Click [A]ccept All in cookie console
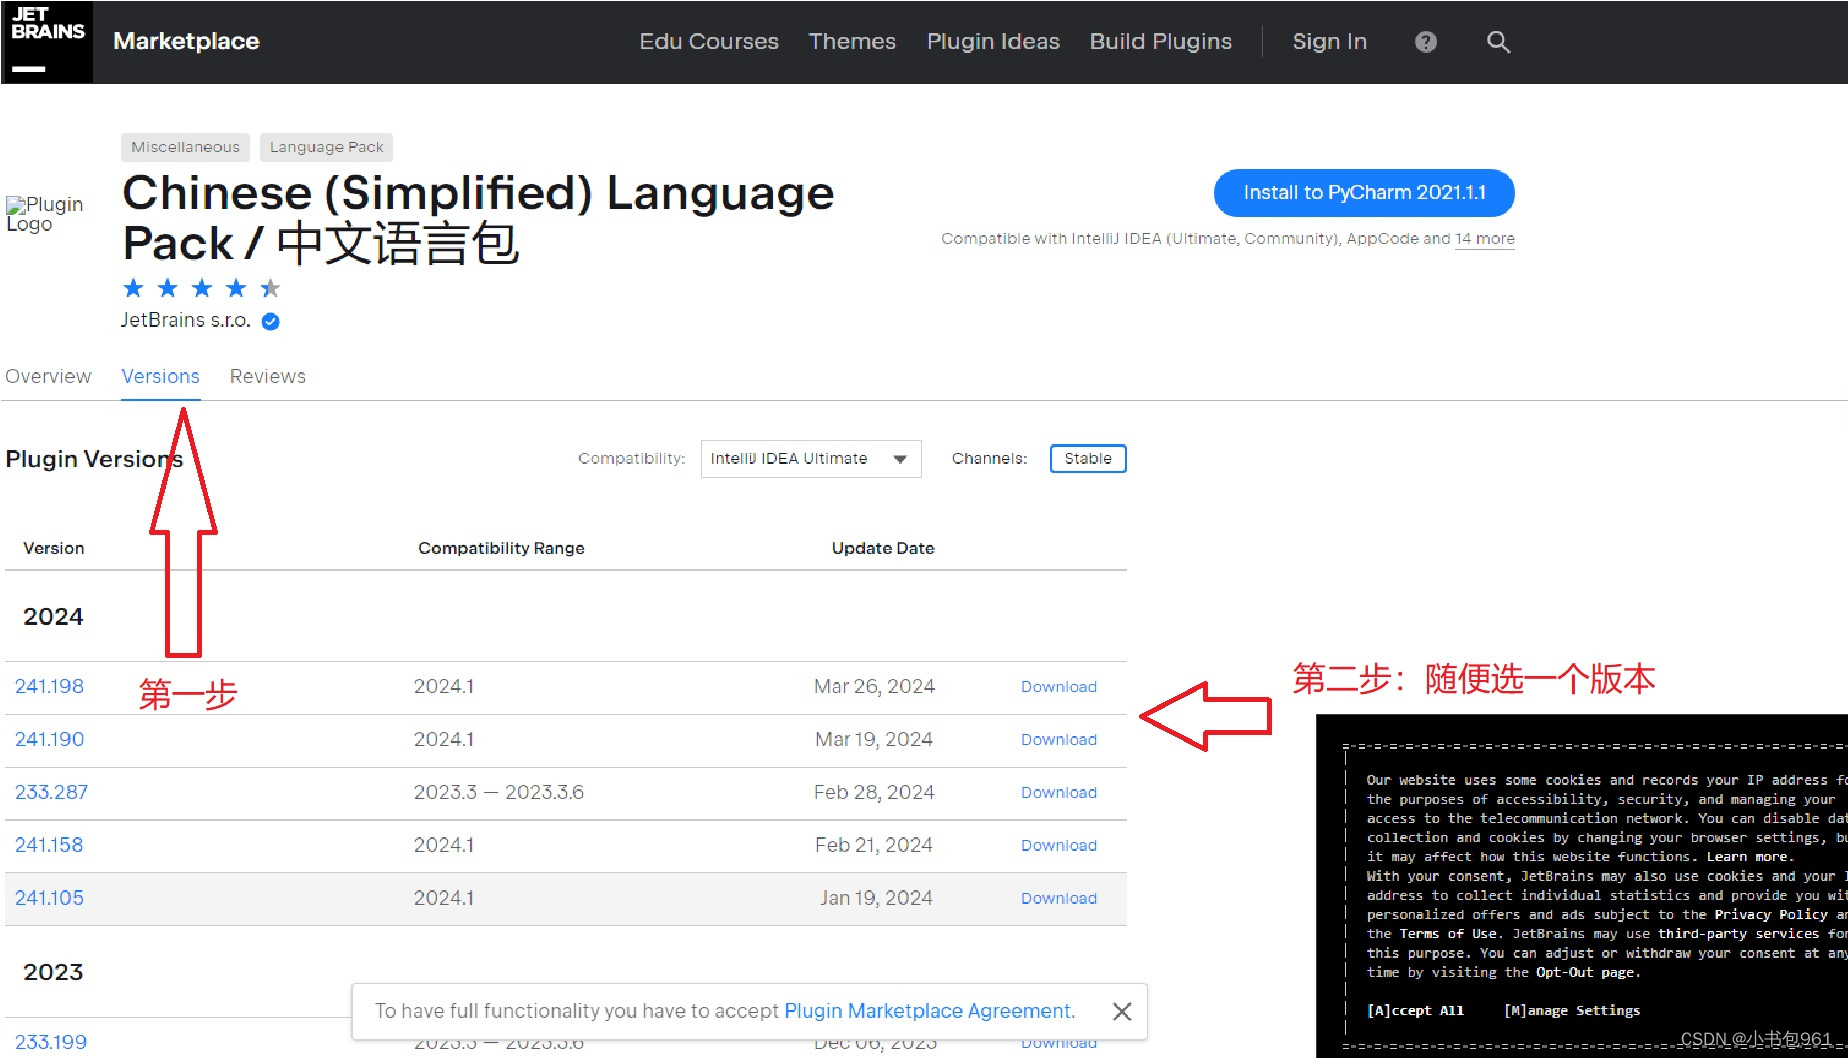This screenshot has height=1058, width=1848. point(1415,1011)
